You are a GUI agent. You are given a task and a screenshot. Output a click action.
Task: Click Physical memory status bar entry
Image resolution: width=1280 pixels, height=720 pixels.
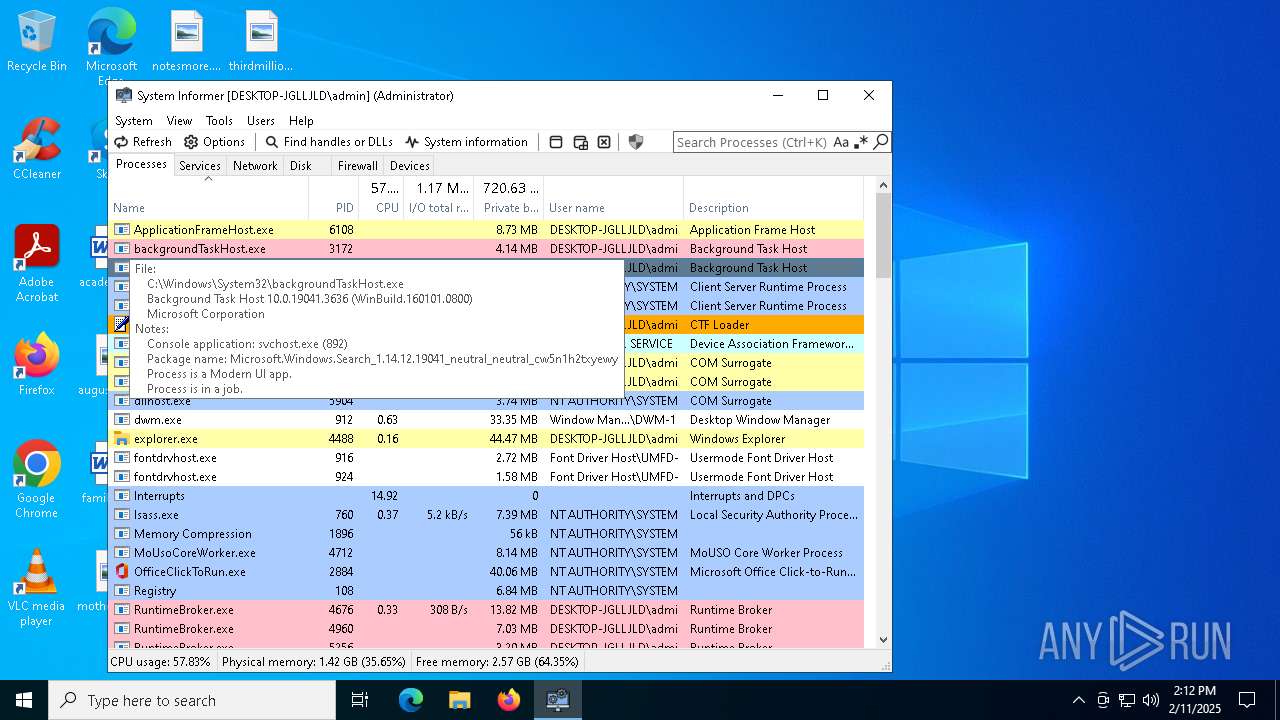click(314, 662)
